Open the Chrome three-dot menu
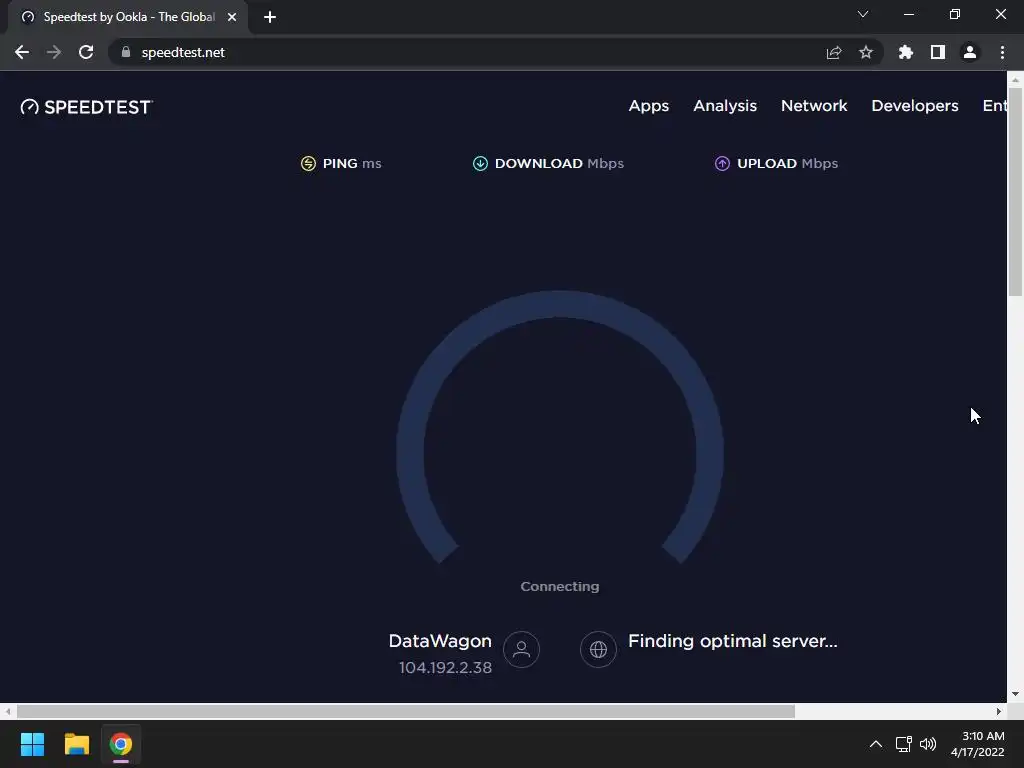Image resolution: width=1024 pixels, height=768 pixels. click(x=1002, y=52)
